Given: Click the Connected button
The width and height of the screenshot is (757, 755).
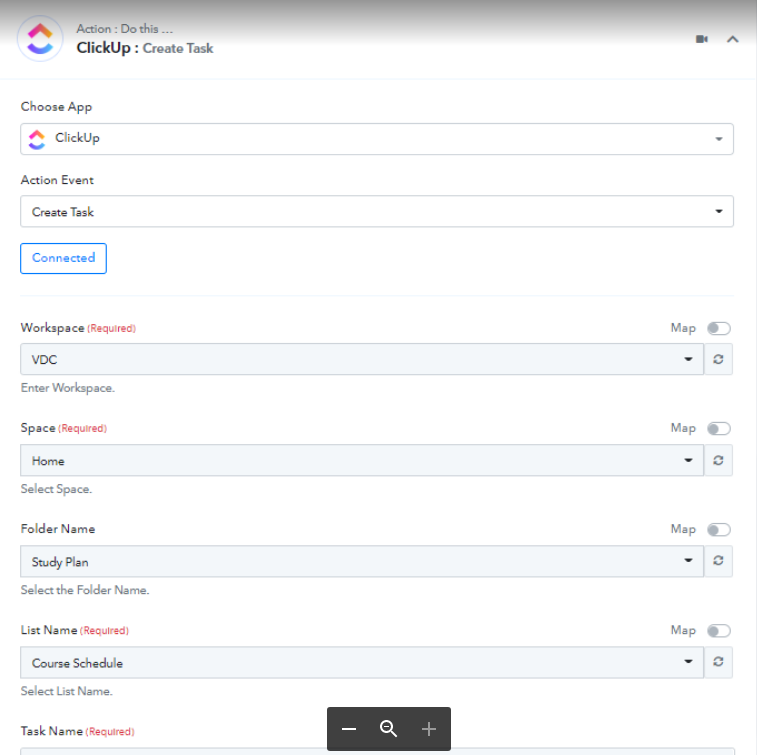Looking at the screenshot, I should pos(63,258).
